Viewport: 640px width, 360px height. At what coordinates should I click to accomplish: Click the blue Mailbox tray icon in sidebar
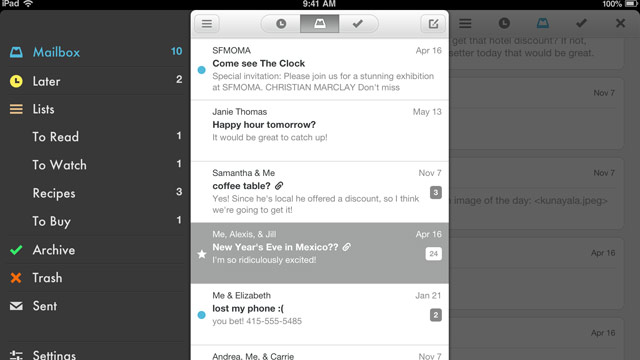point(16,52)
